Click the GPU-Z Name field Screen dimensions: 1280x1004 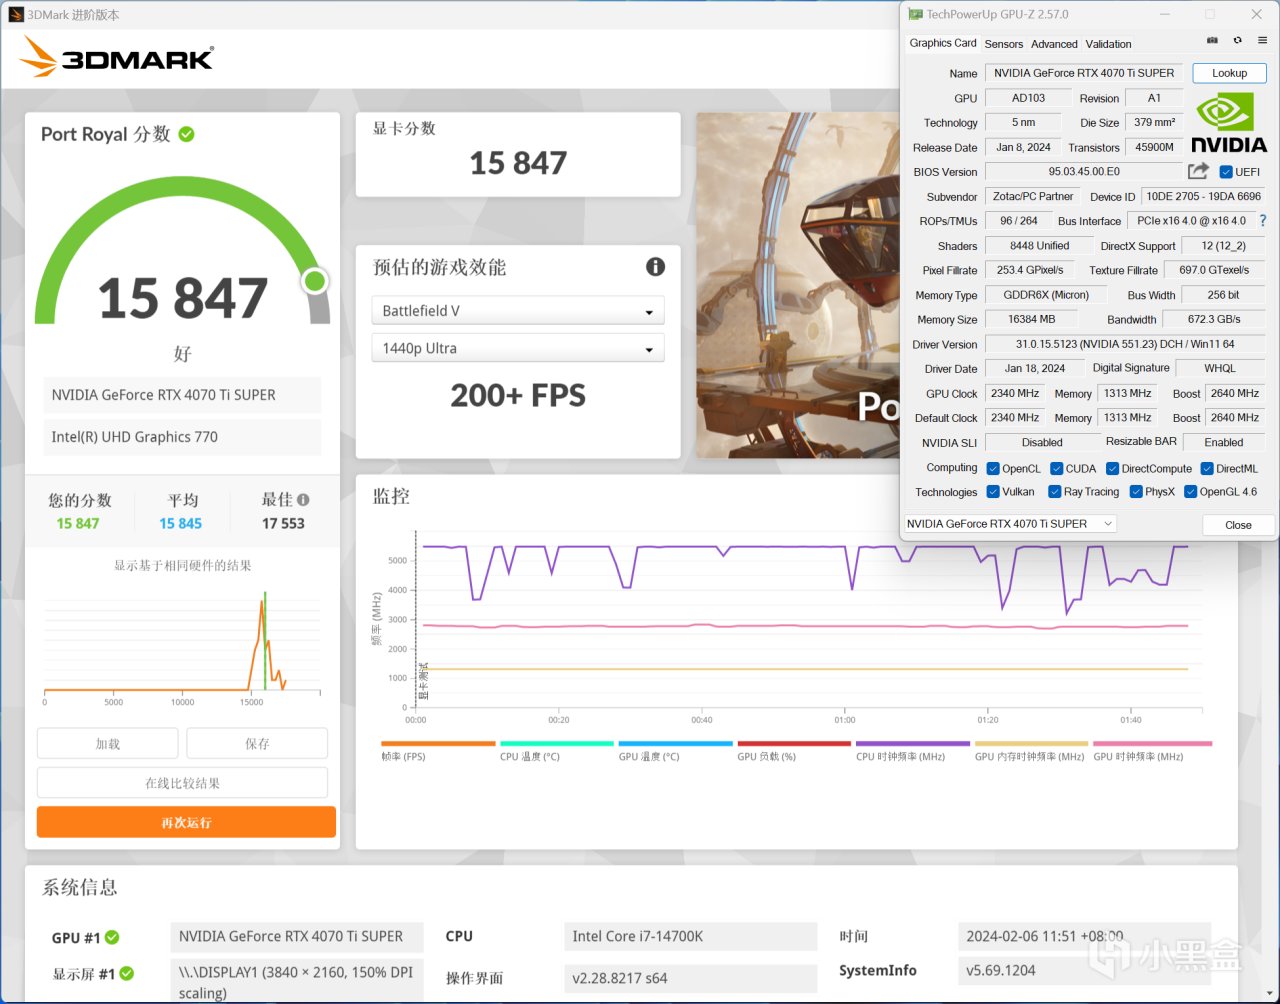coord(1084,73)
